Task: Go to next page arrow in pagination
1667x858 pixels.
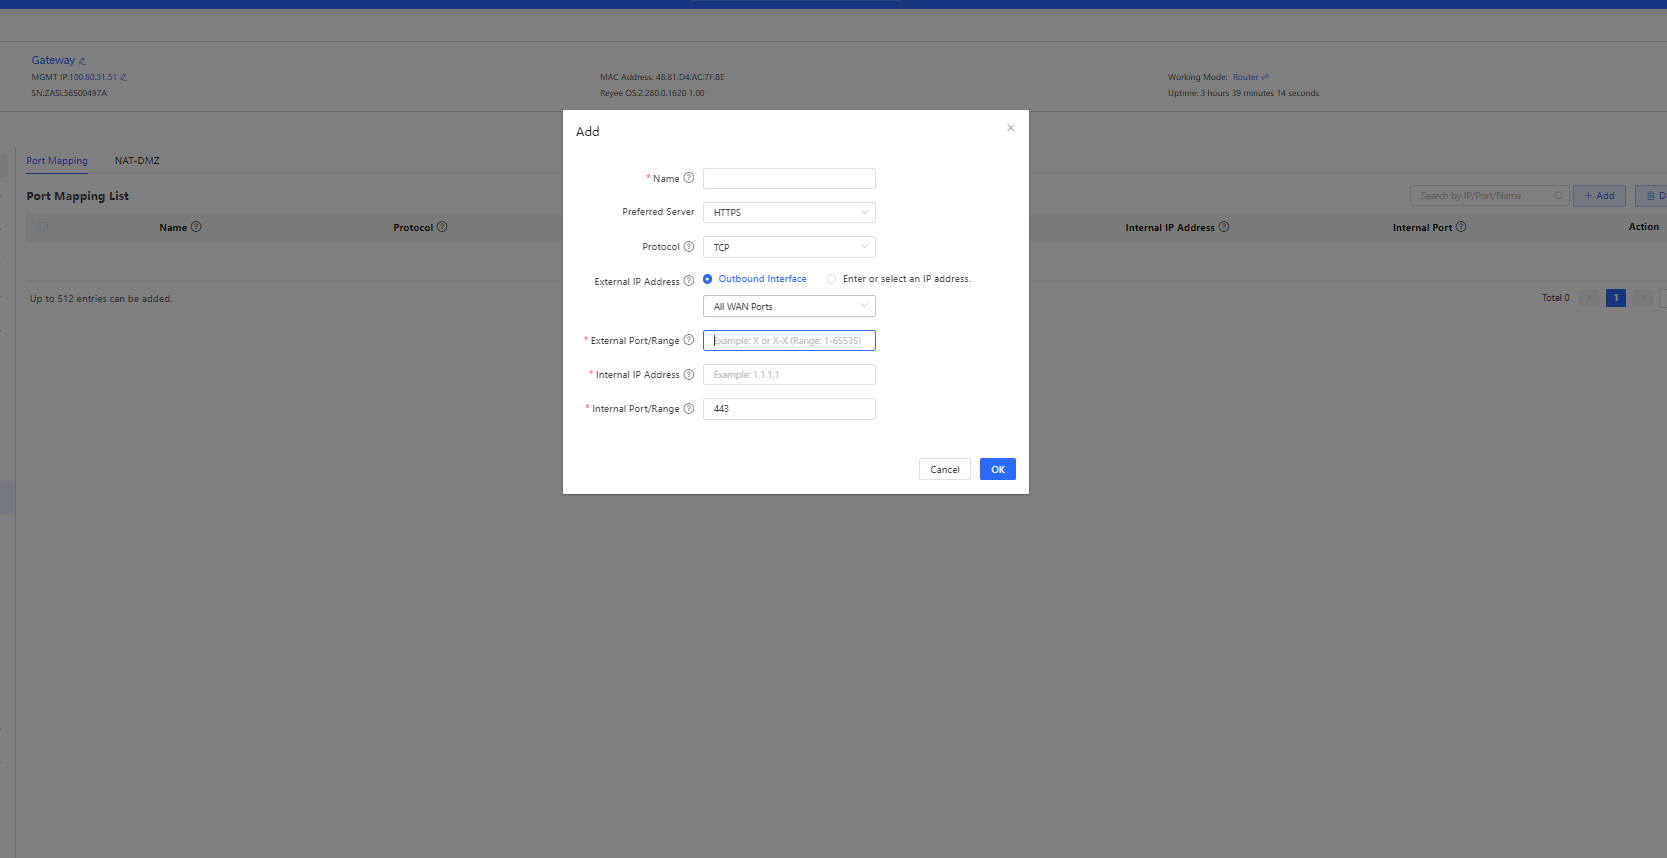Action: point(1642,298)
